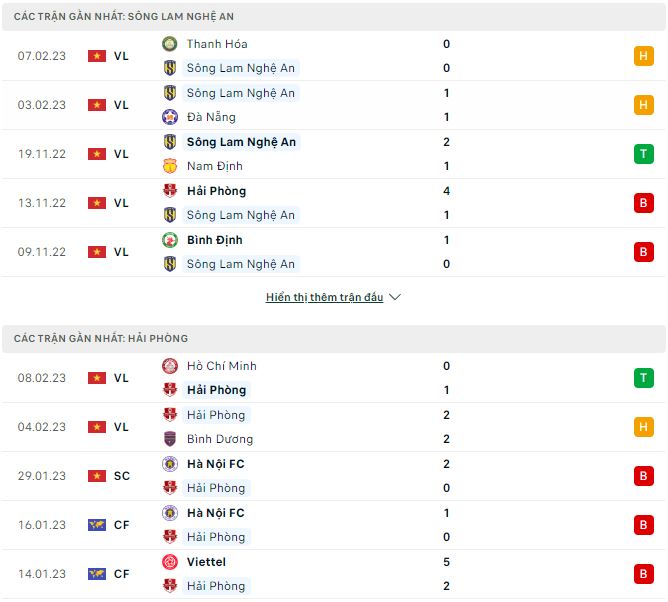Click the SC competition label on 29.01.23

pos(122,476)
